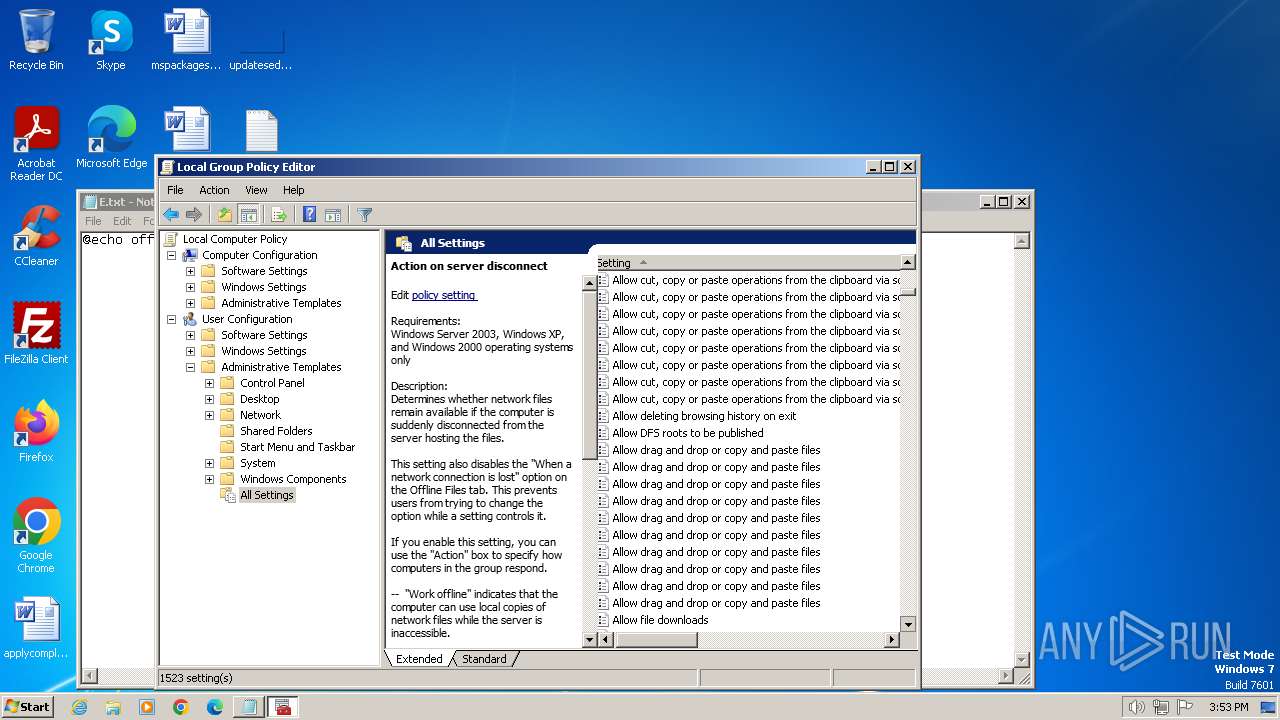Click the Edge taskbar icon

(215, 707)
